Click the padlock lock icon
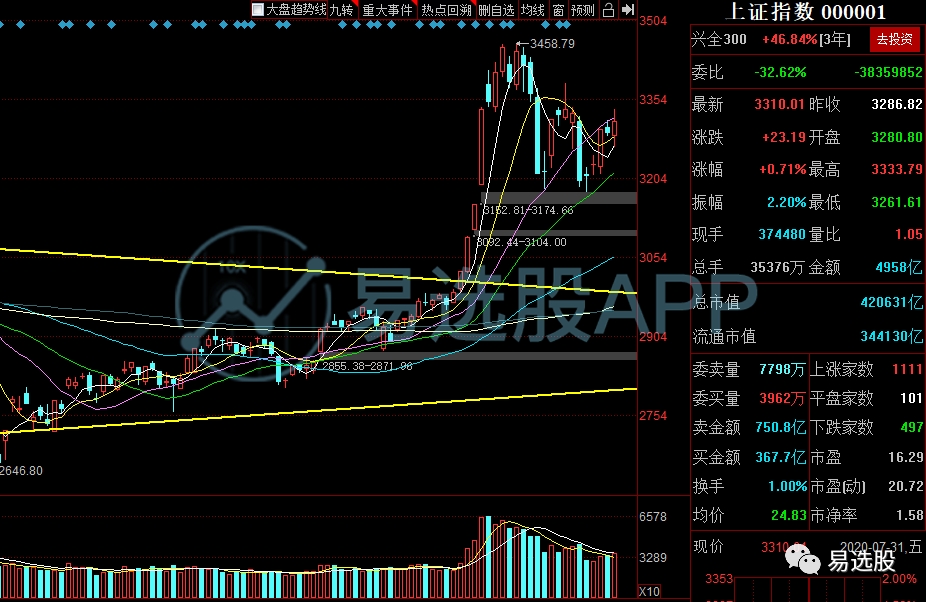The height and width of the screenshot is (602, 926). [608, 10]
